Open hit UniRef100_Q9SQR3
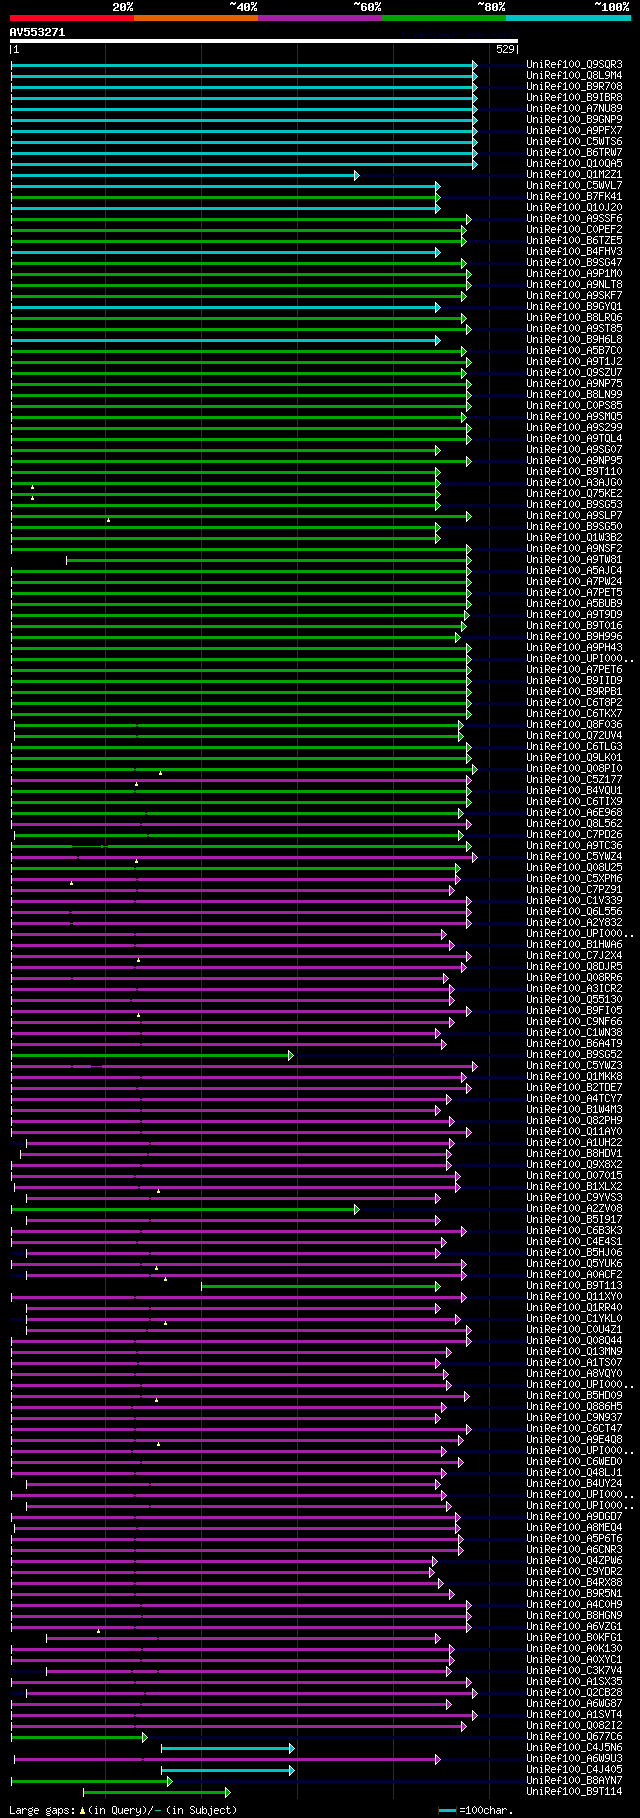 tap(574, 65)
